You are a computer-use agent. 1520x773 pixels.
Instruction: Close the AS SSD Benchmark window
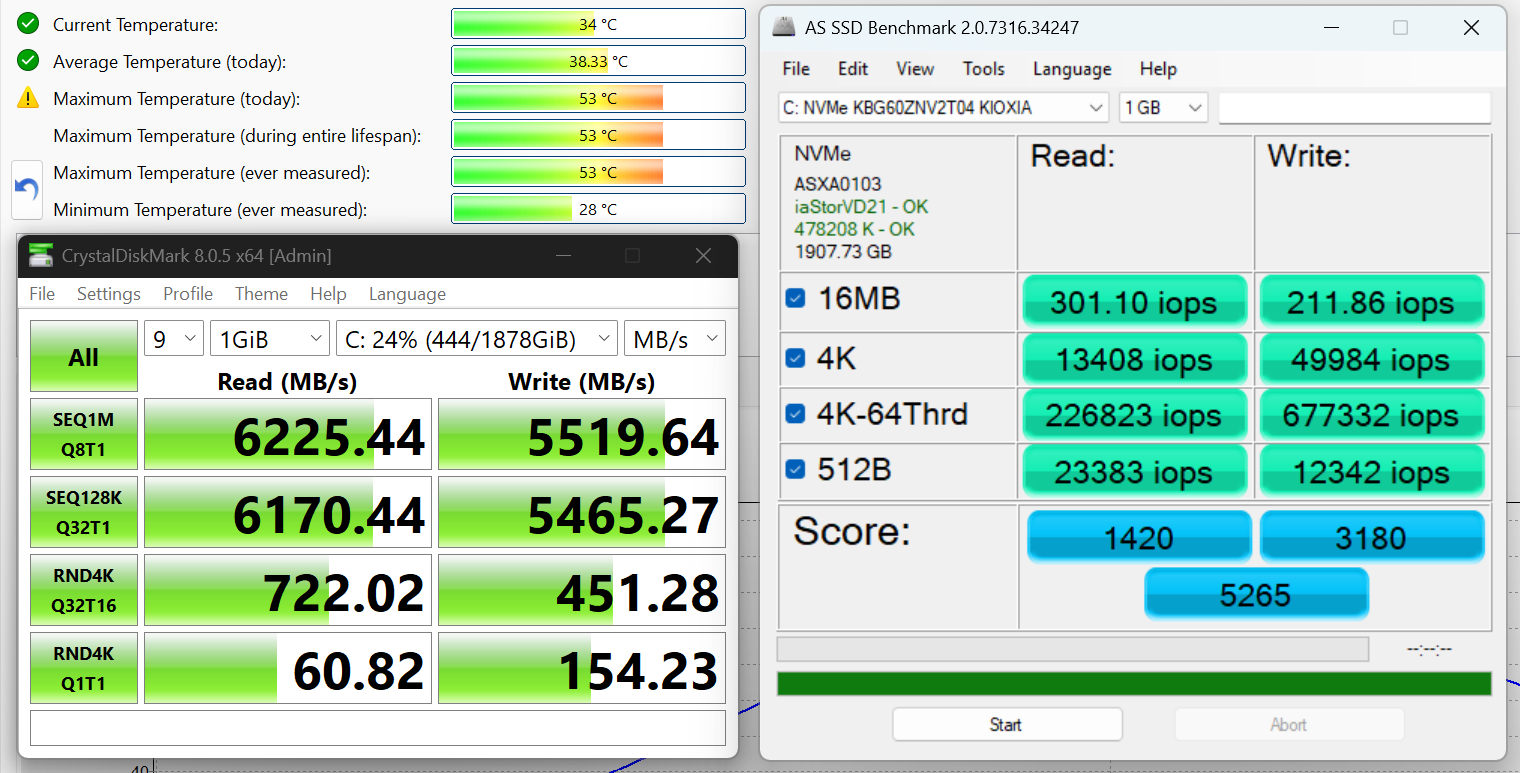click(1471, 28)
